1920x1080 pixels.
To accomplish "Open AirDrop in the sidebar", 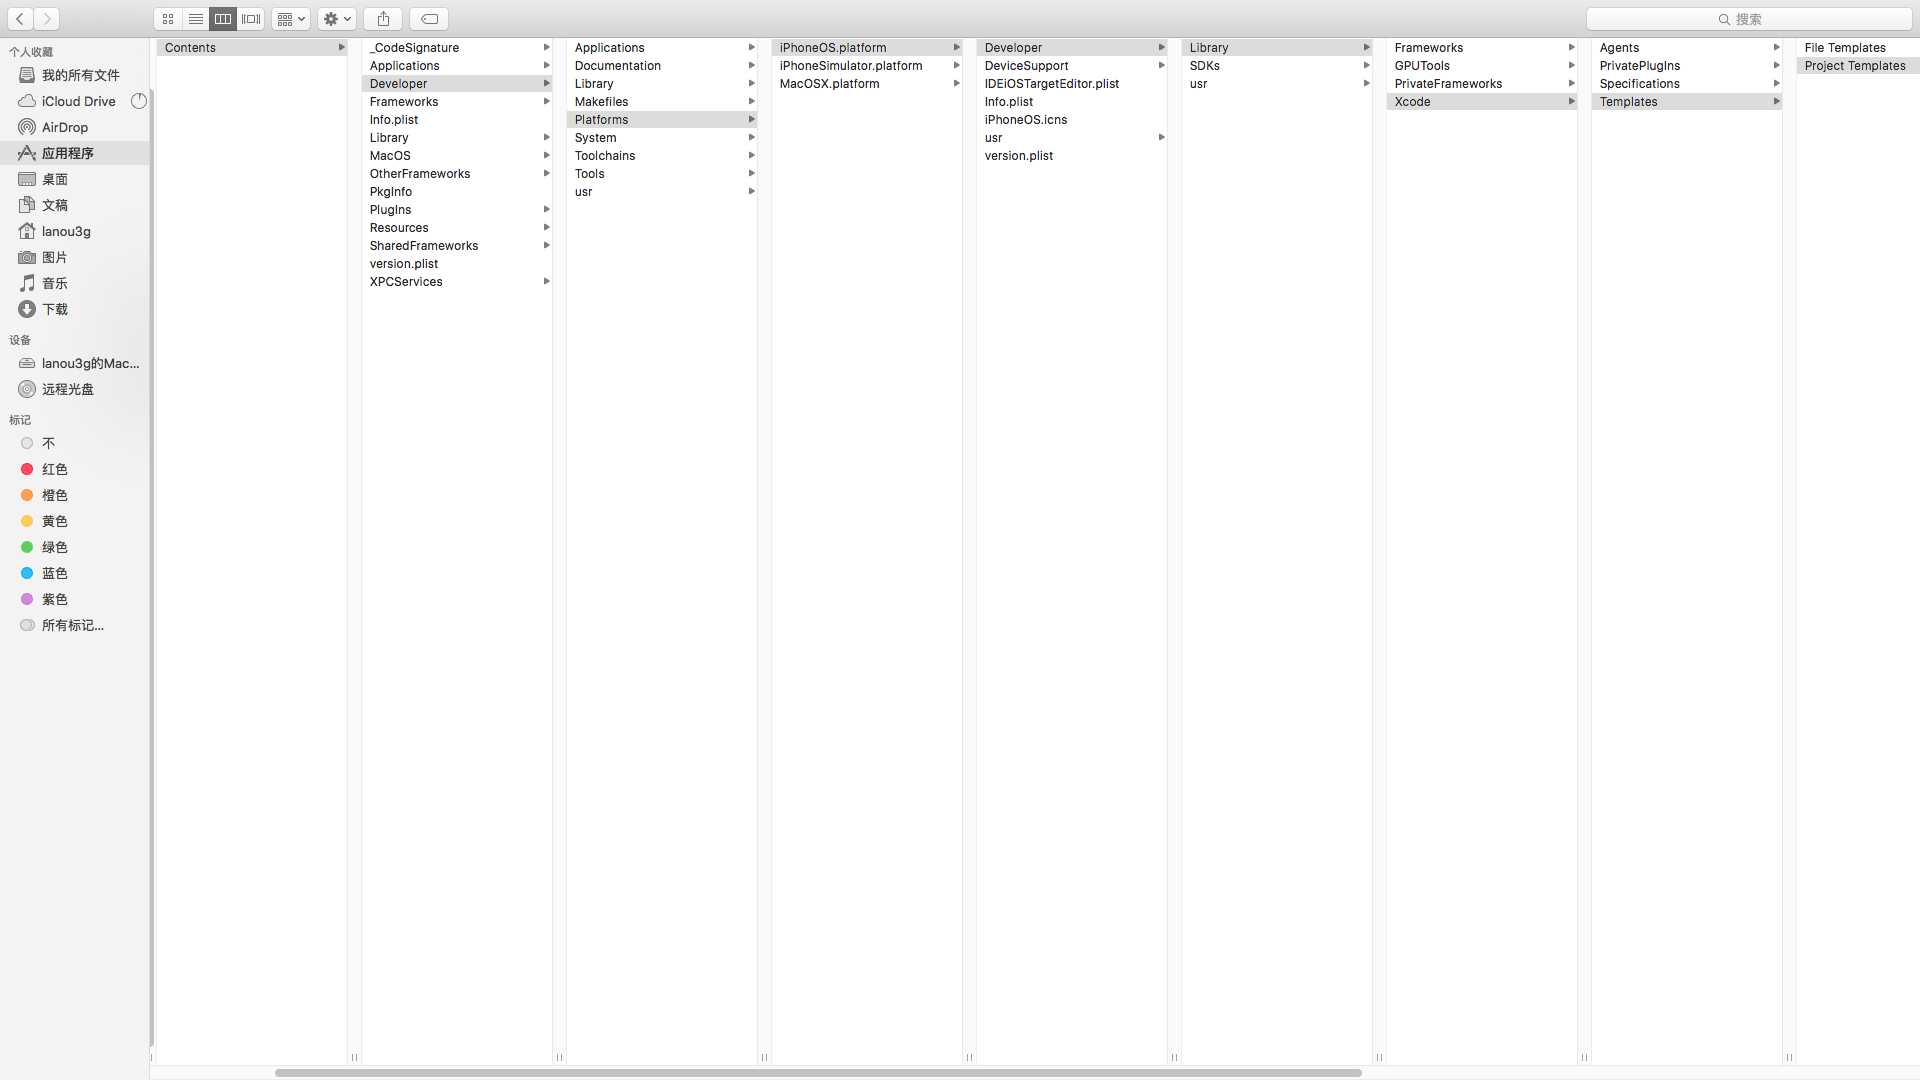I will (64, 127).
